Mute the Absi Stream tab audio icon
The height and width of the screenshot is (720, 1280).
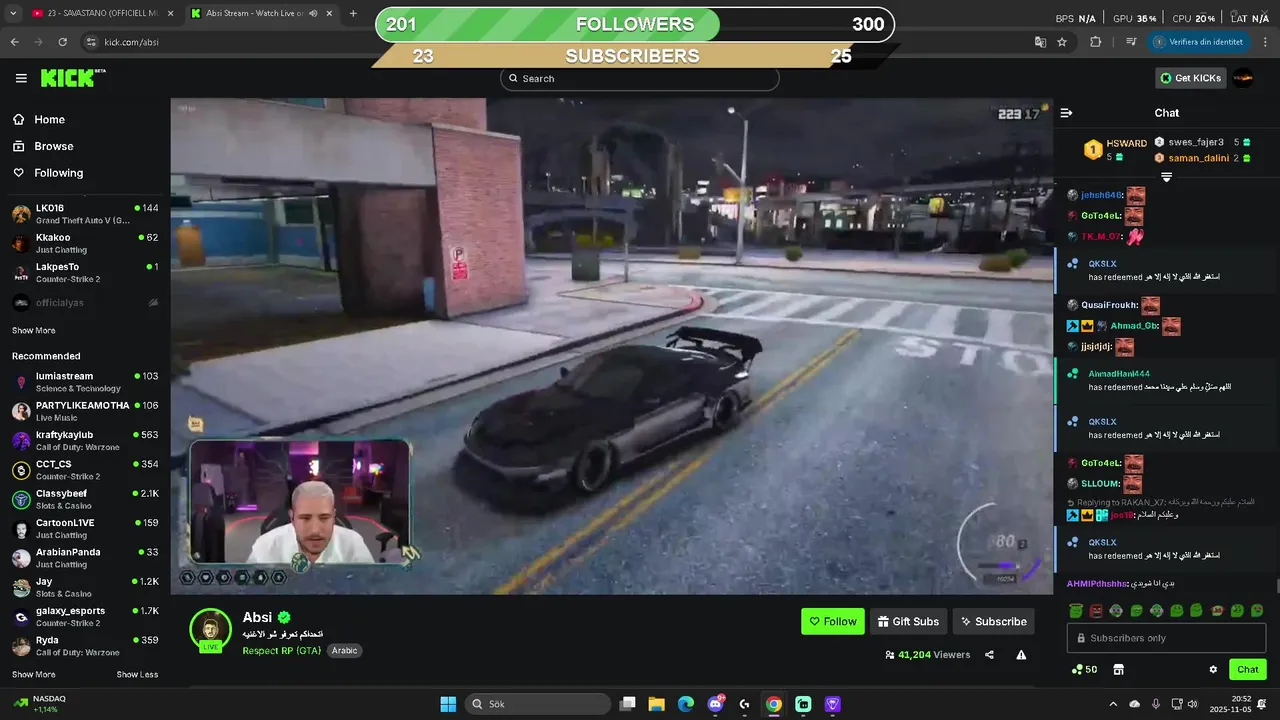click(313, 14)
